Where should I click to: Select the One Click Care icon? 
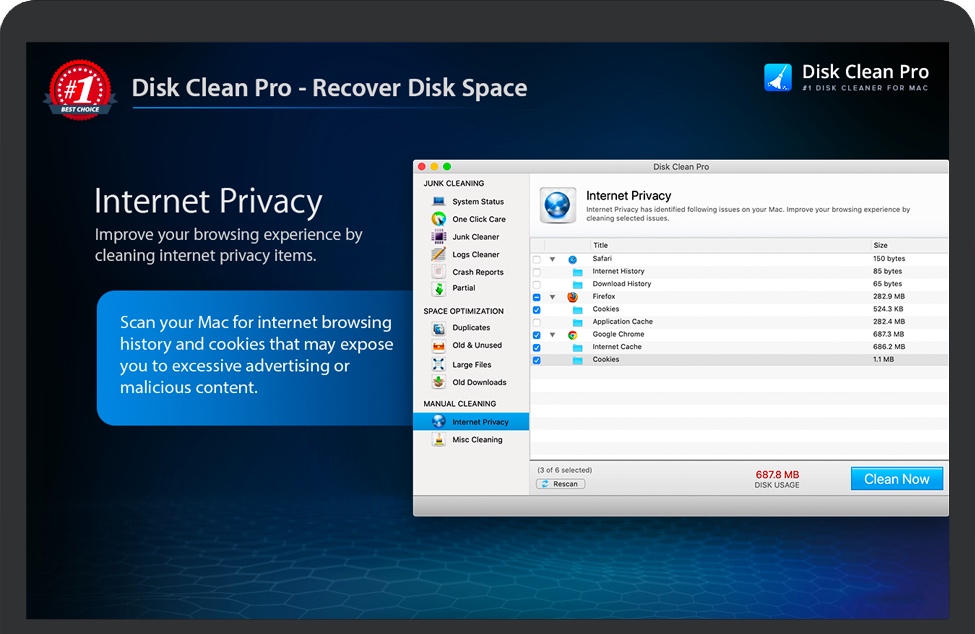[x=438, y=219]
